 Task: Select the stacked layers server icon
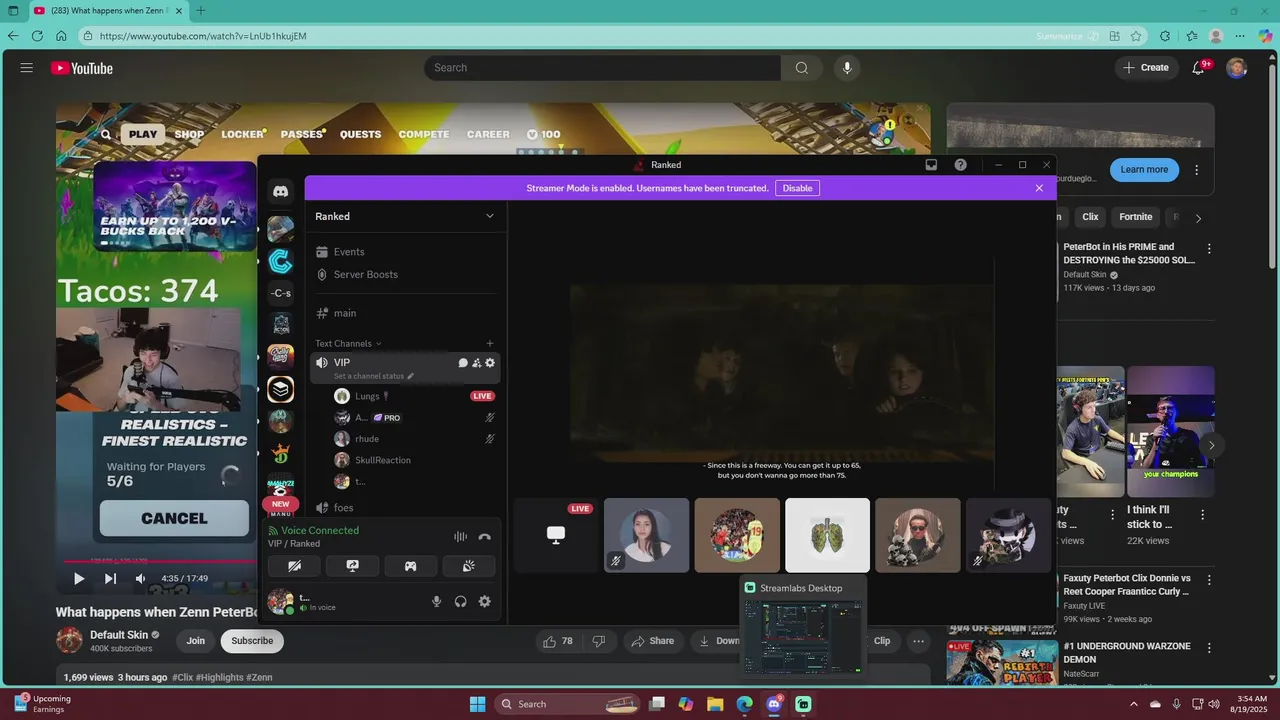click(281, 390)
